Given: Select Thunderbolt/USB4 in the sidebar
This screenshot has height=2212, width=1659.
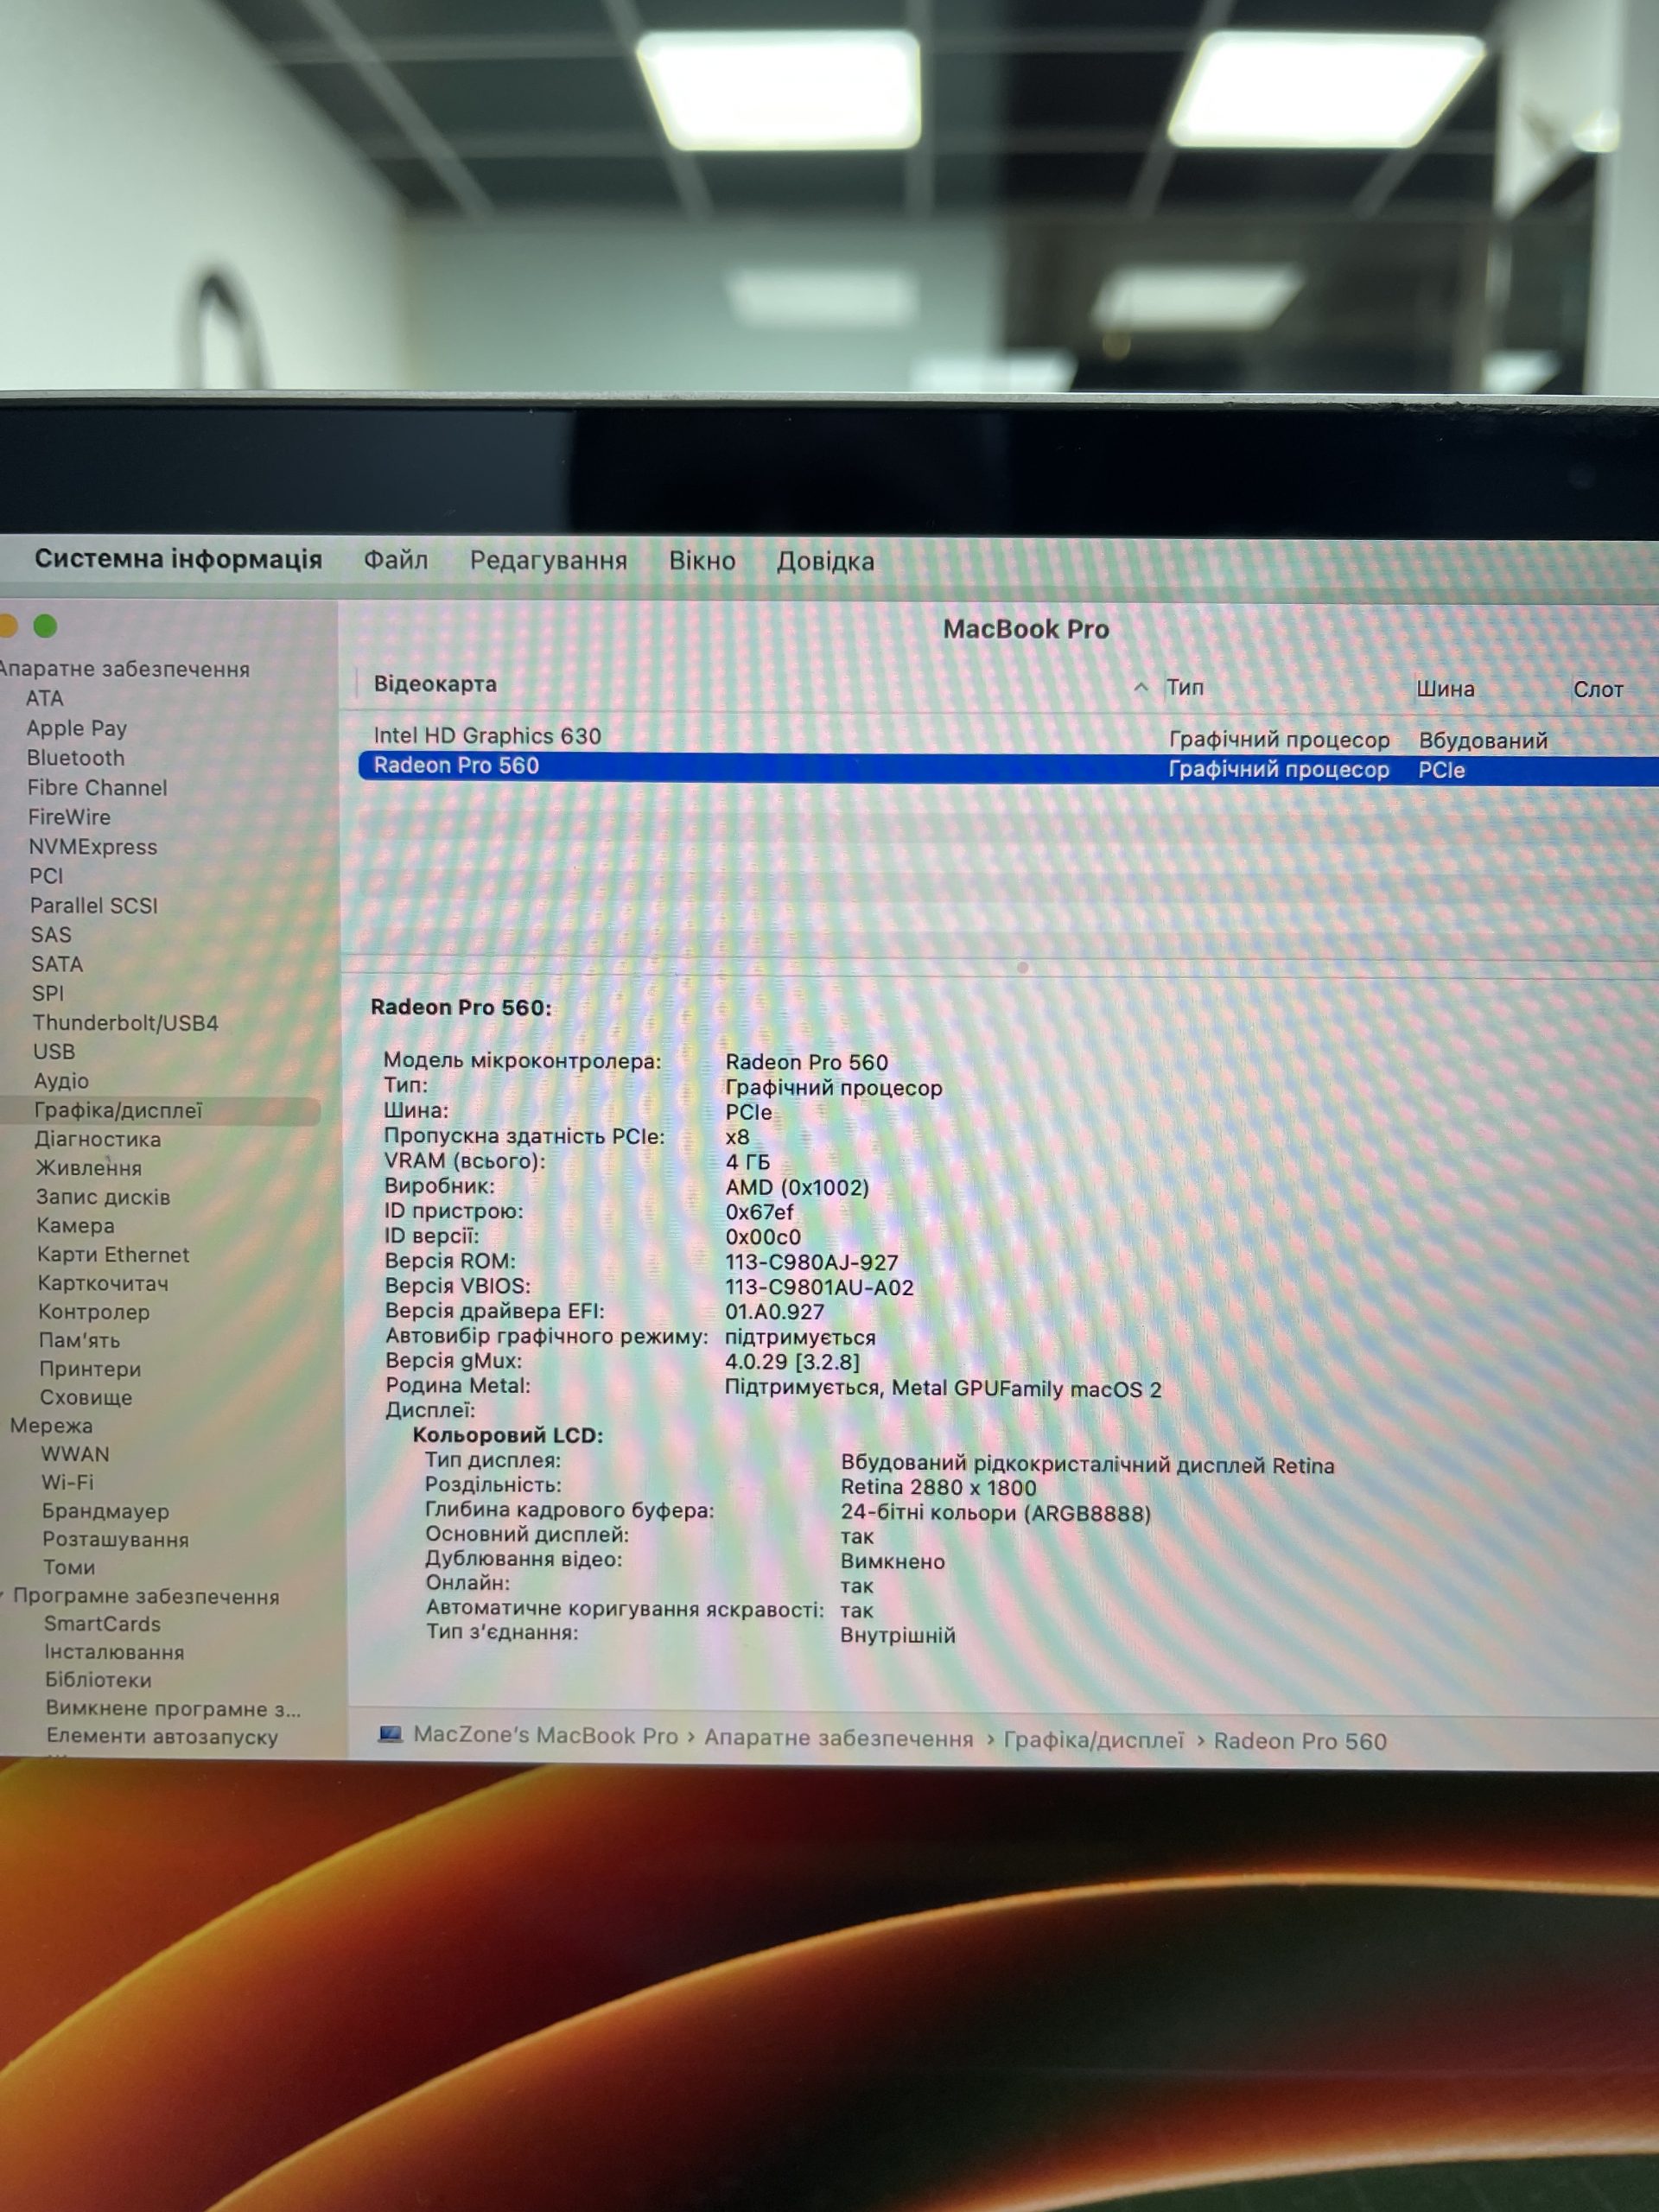Looking at the screenshot, I should point(125,1023).
